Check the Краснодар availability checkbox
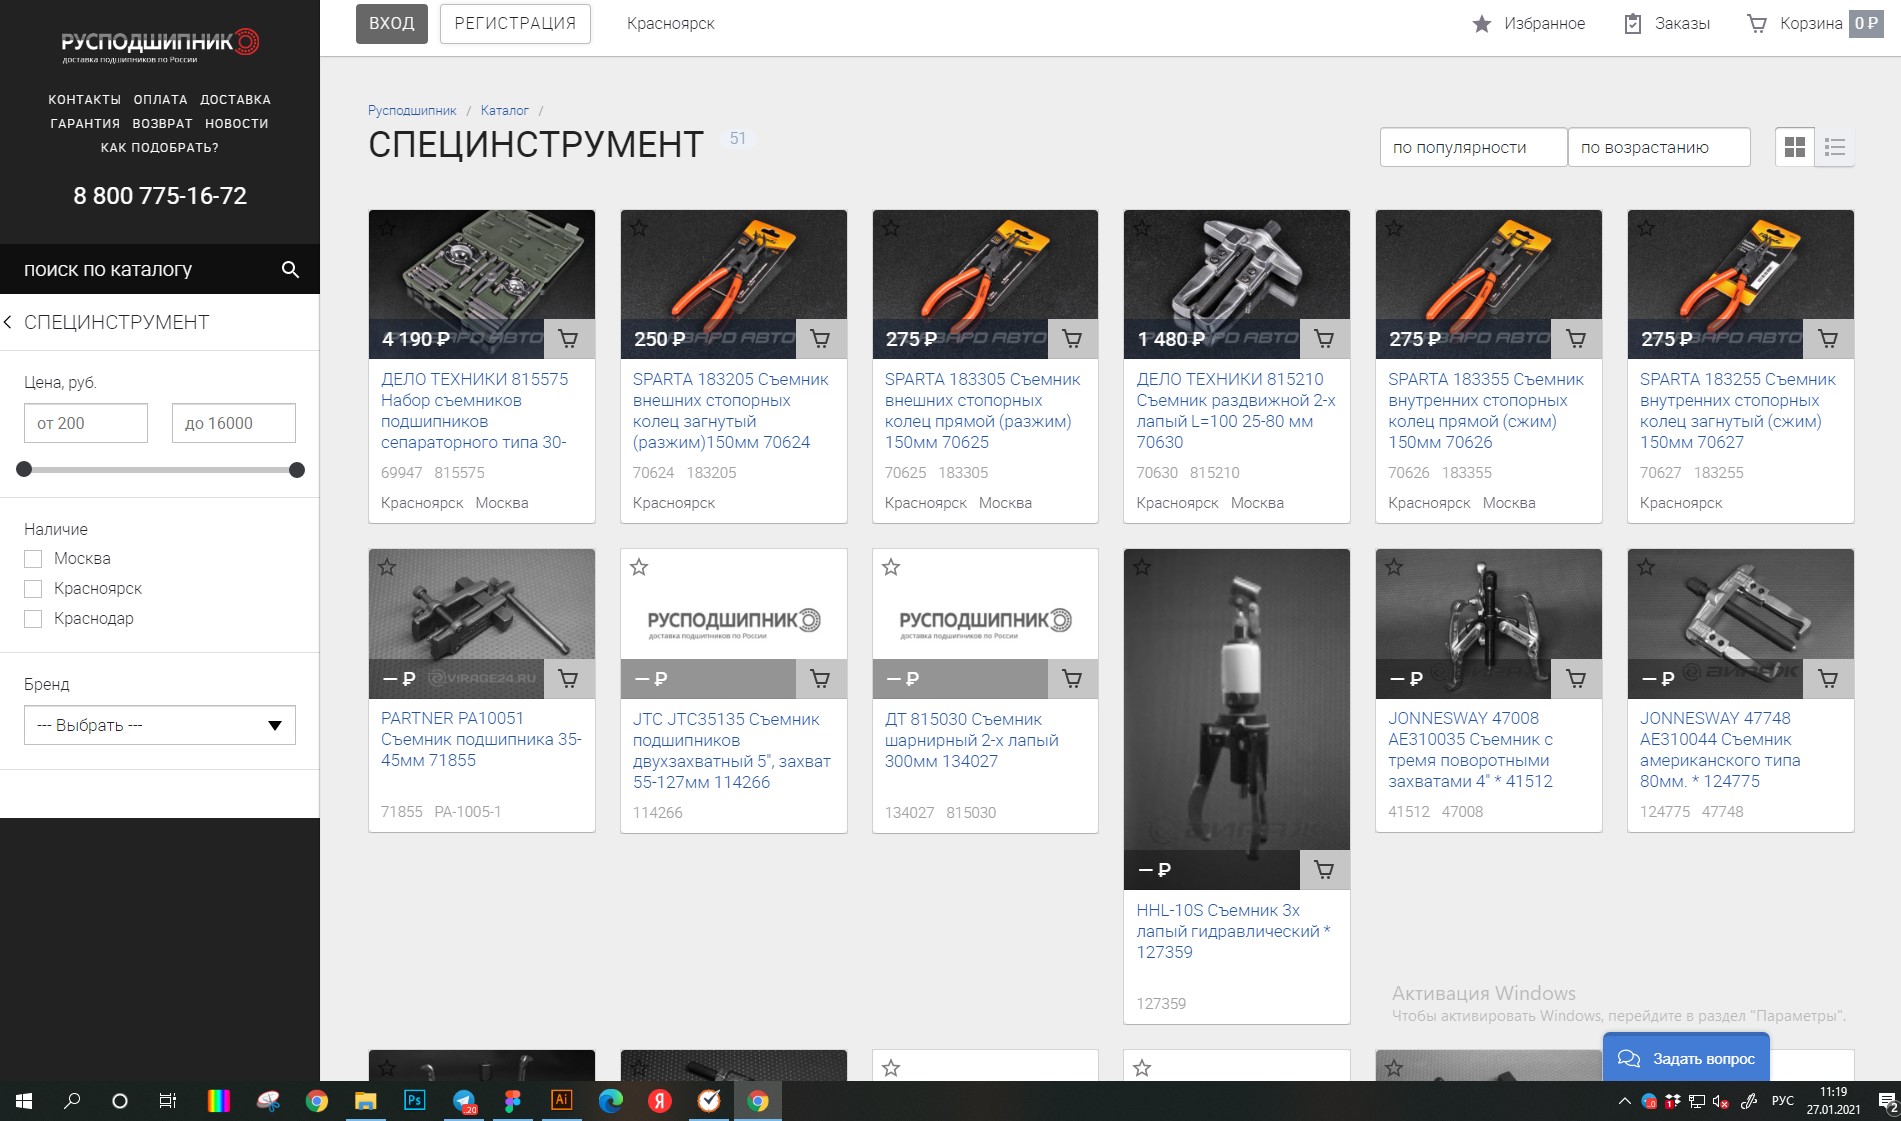This screenshot has height=1121, width=1901. (x=33, y=619)
